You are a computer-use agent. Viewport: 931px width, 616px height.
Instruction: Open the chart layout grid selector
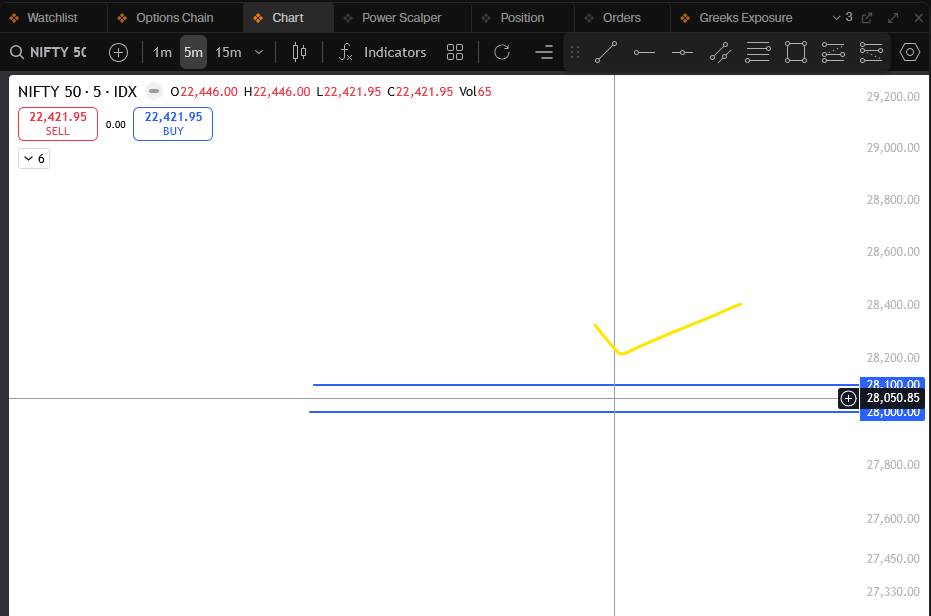455,52
